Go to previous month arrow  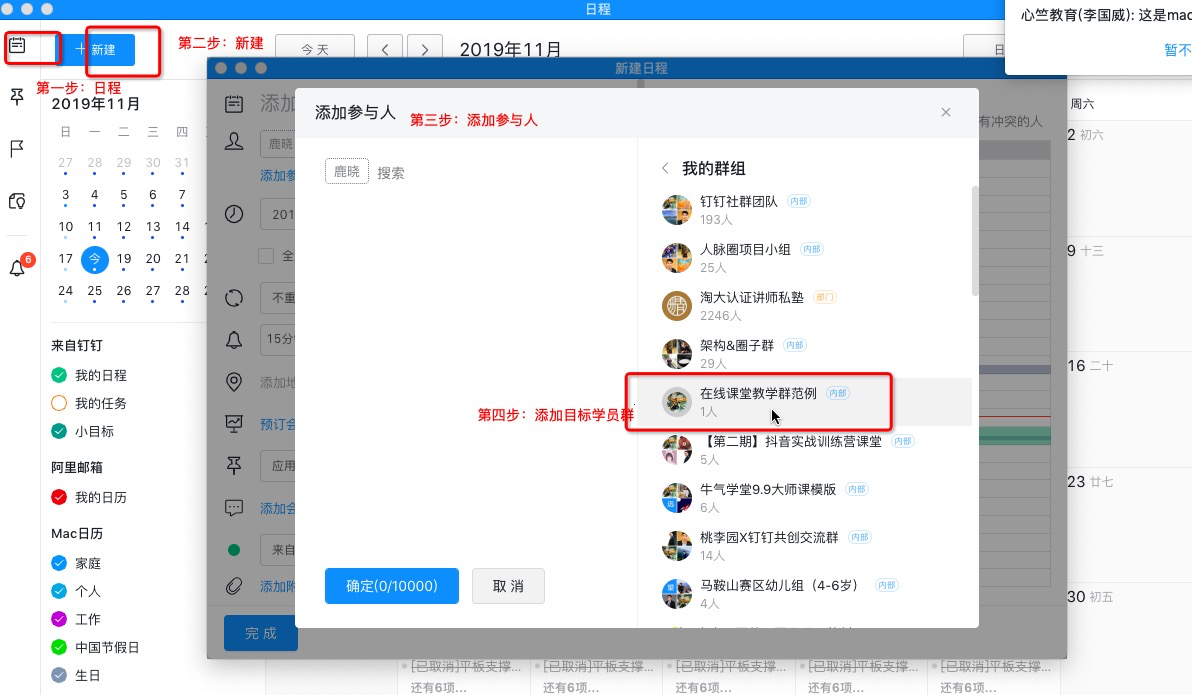tap(385, 49)
